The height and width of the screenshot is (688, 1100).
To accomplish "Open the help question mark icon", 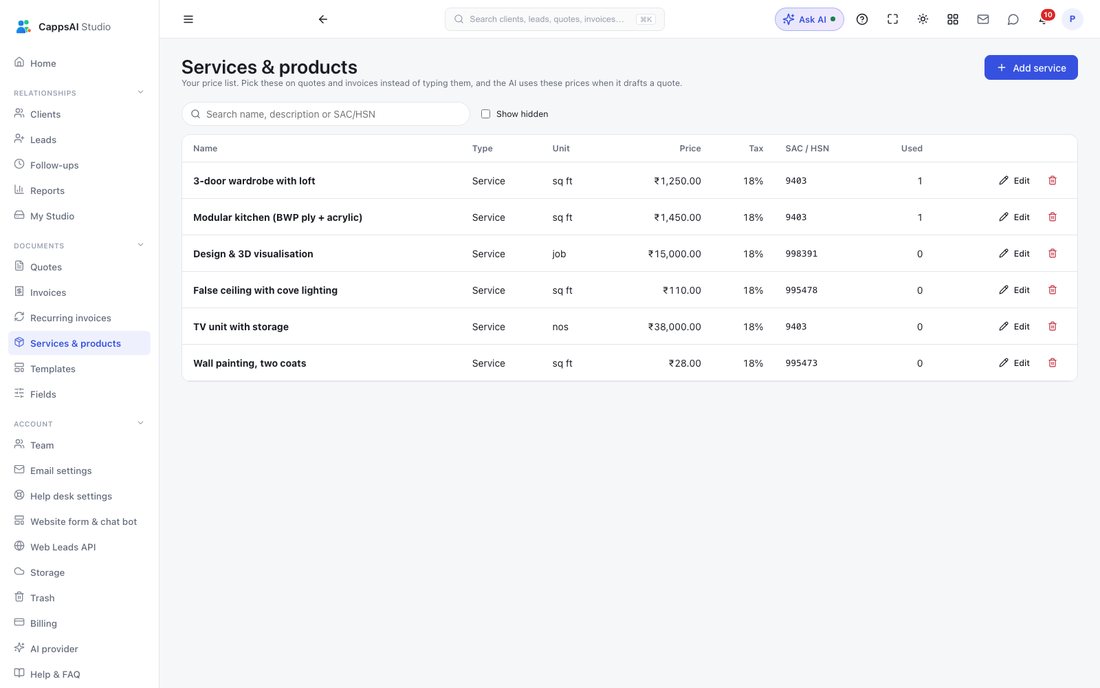I will 862,20.
